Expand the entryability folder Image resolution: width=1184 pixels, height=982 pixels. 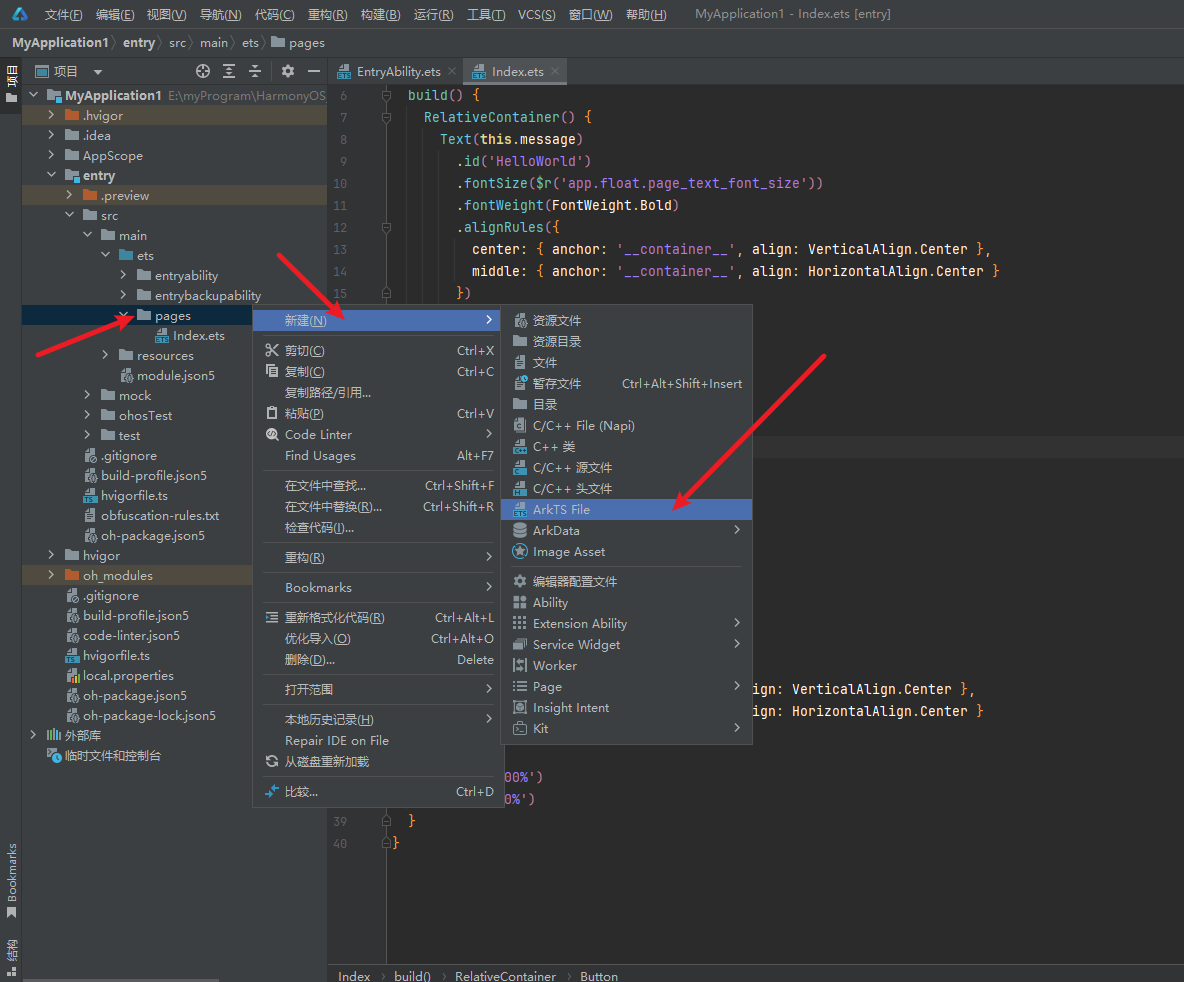pos(123,275)
